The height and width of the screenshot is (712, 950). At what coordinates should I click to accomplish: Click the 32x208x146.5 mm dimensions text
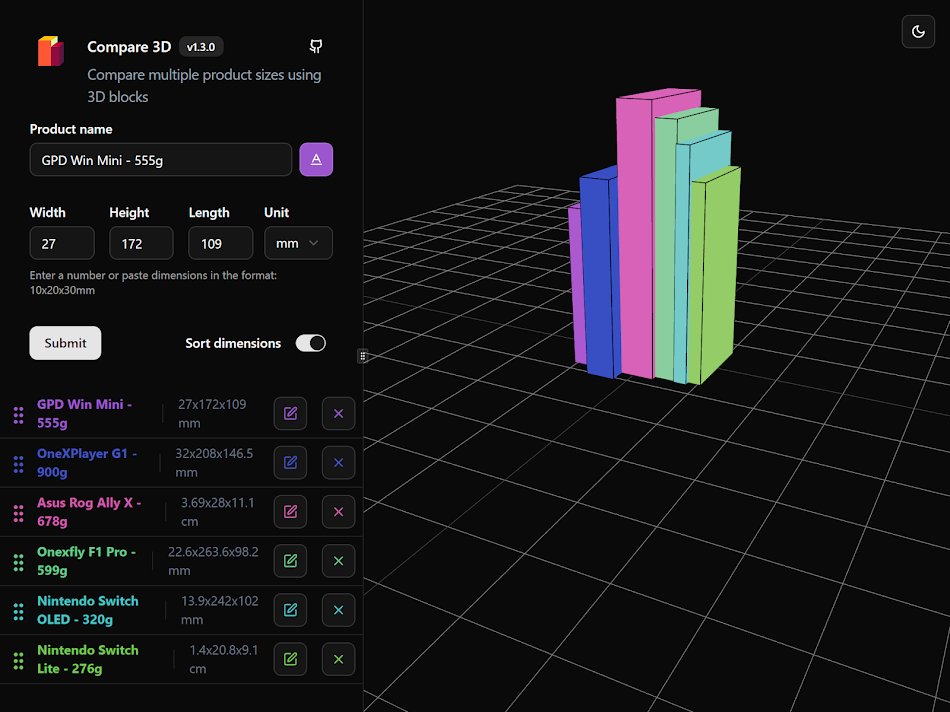(214, 462)
